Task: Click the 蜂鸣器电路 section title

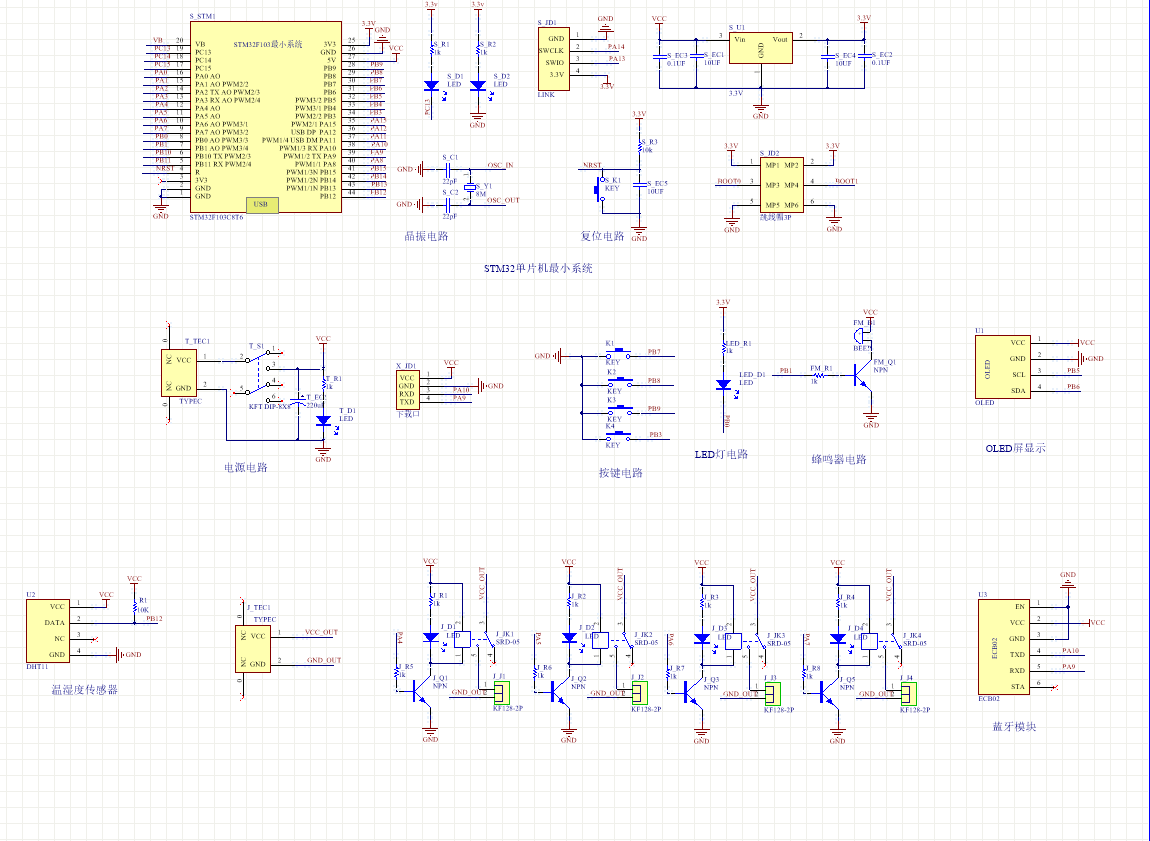Action: point(839,459)
